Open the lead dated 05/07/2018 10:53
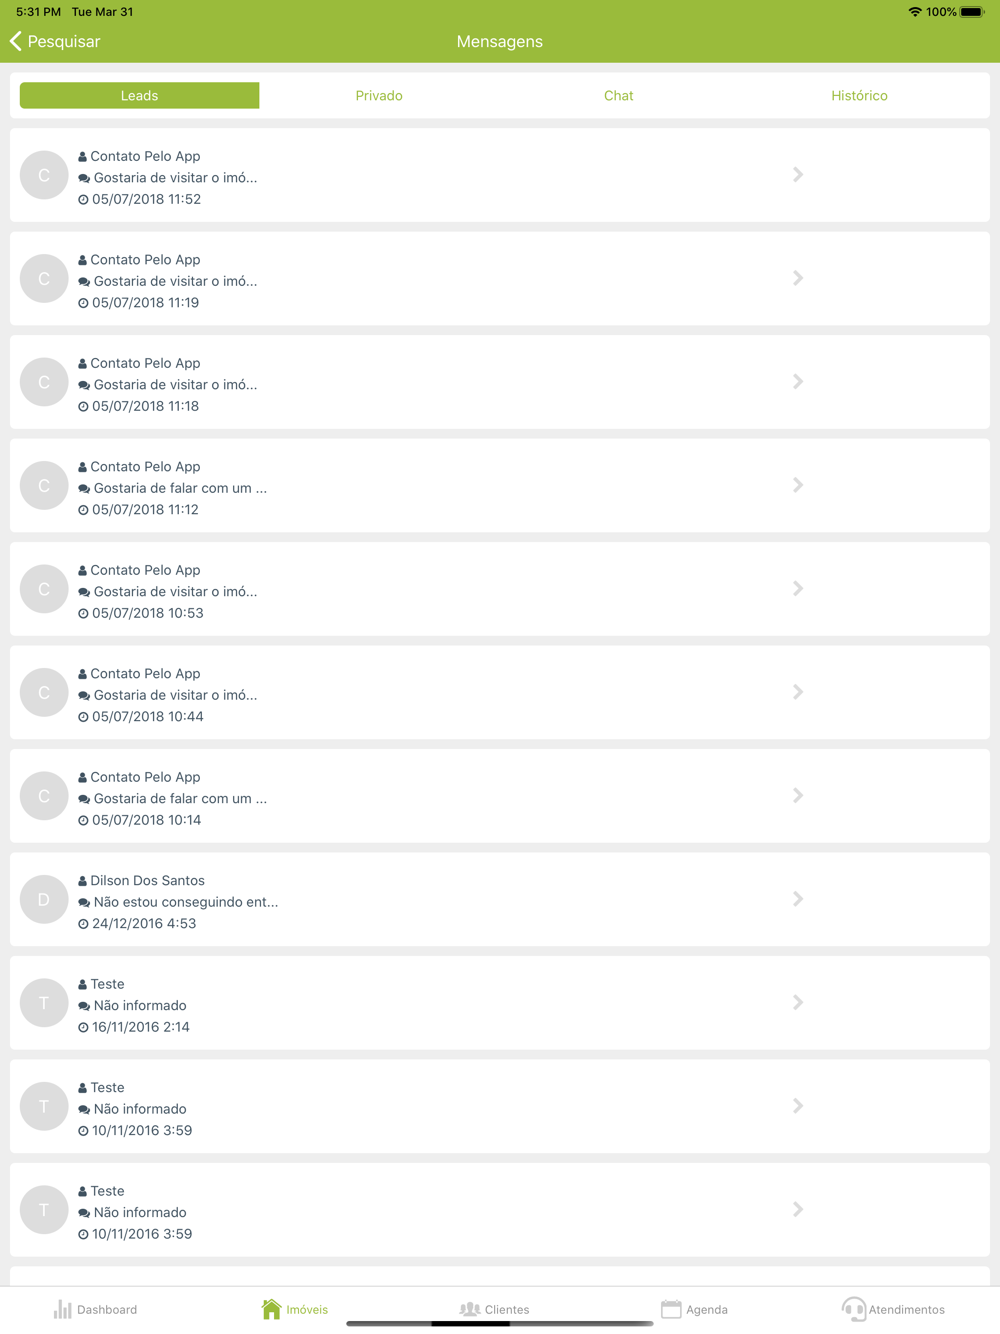 tap(500, 589)
